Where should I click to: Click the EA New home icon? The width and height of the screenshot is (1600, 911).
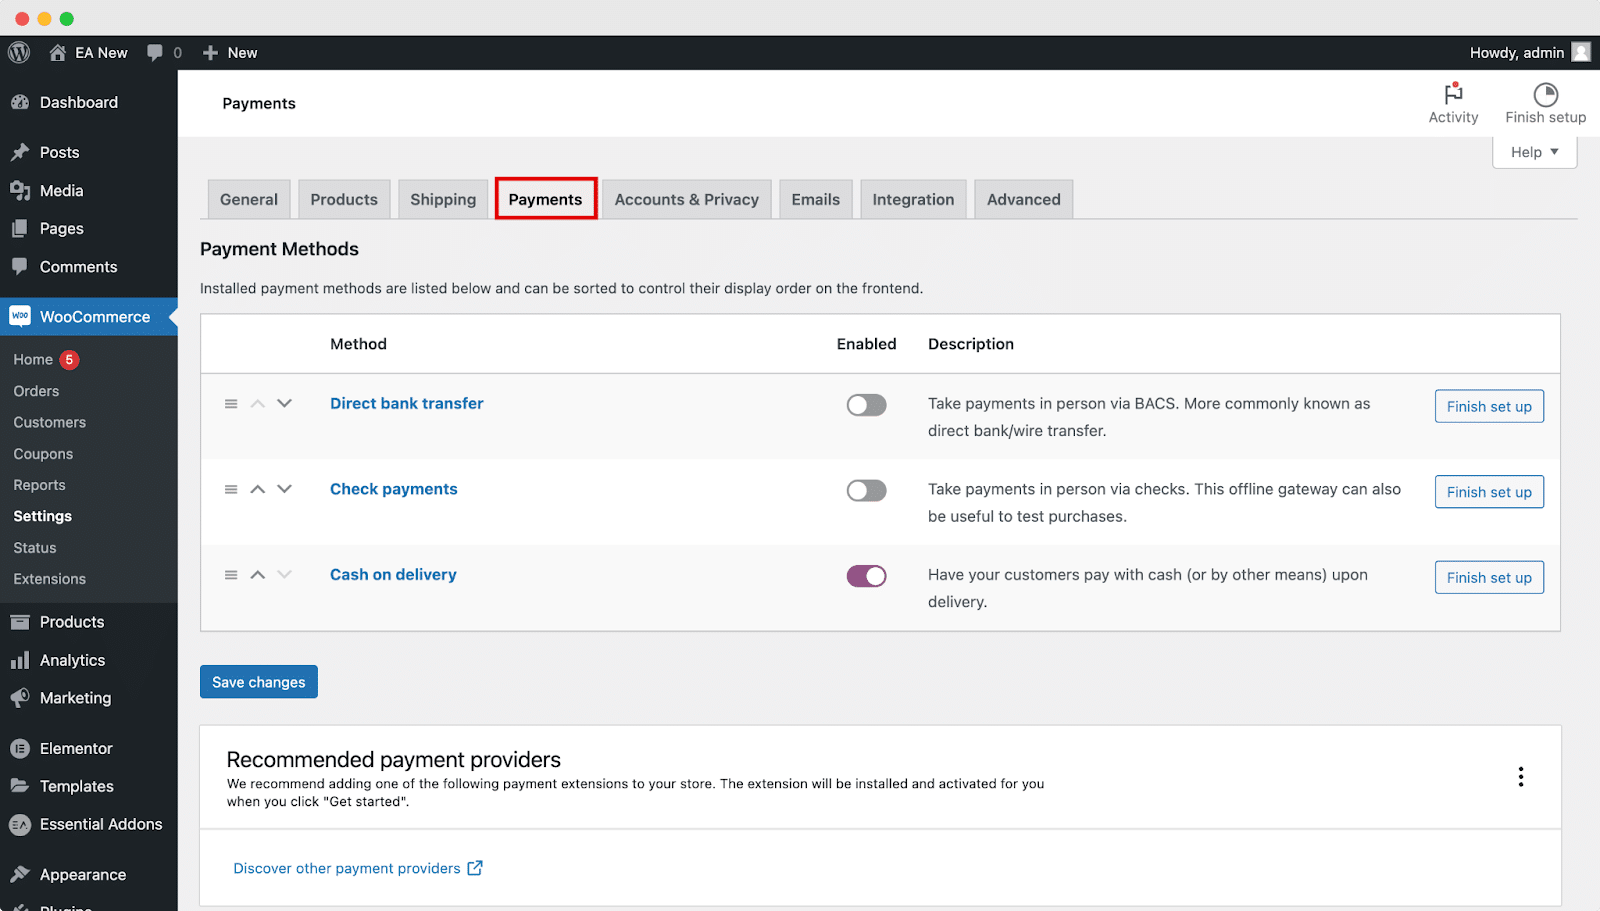(x=57, y=52)
